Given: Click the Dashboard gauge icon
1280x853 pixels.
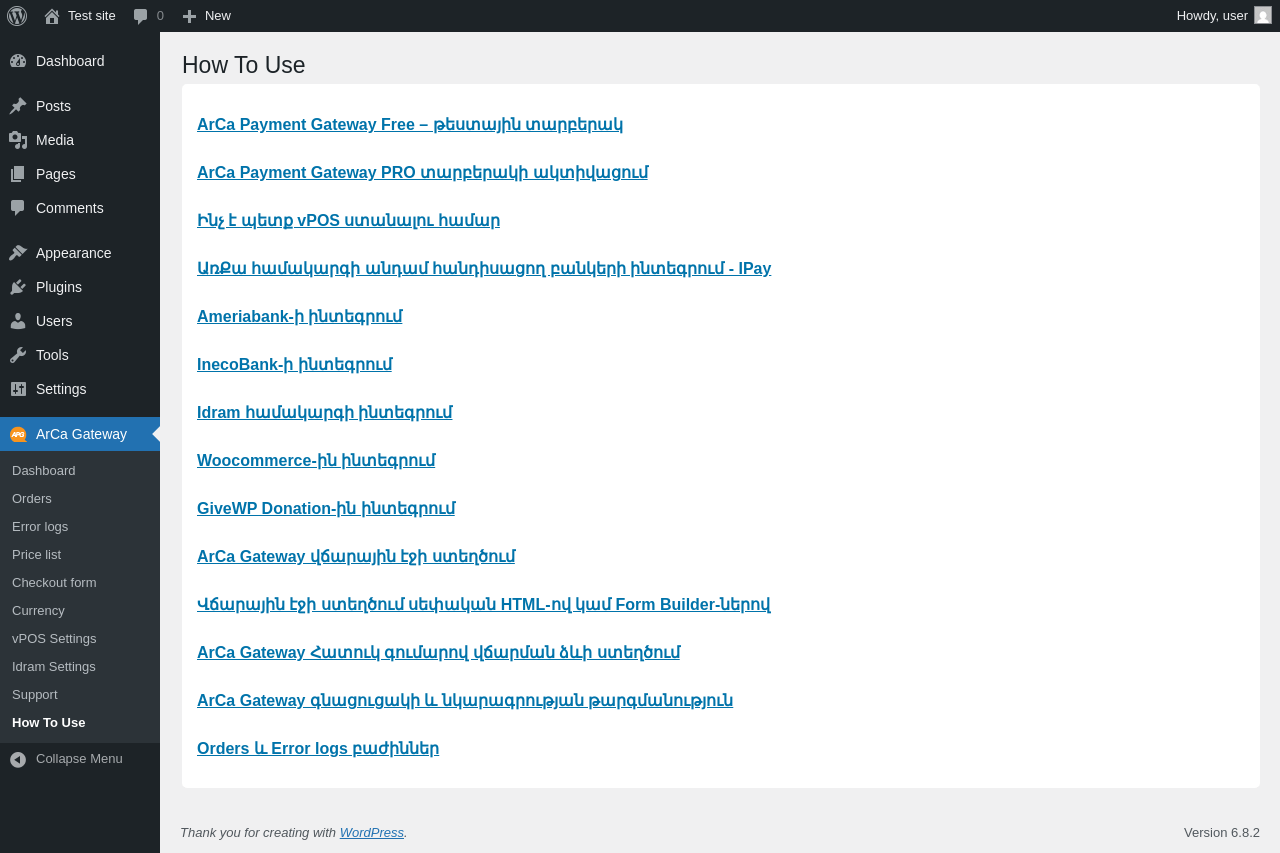Looking at the screenshot, I should click(x=18, y=61).
